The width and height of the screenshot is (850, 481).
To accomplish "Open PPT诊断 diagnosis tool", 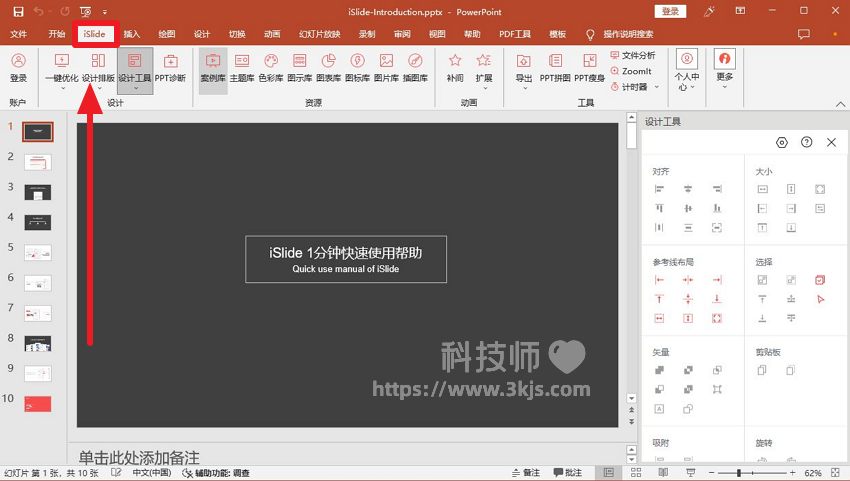I will (170, 68).
